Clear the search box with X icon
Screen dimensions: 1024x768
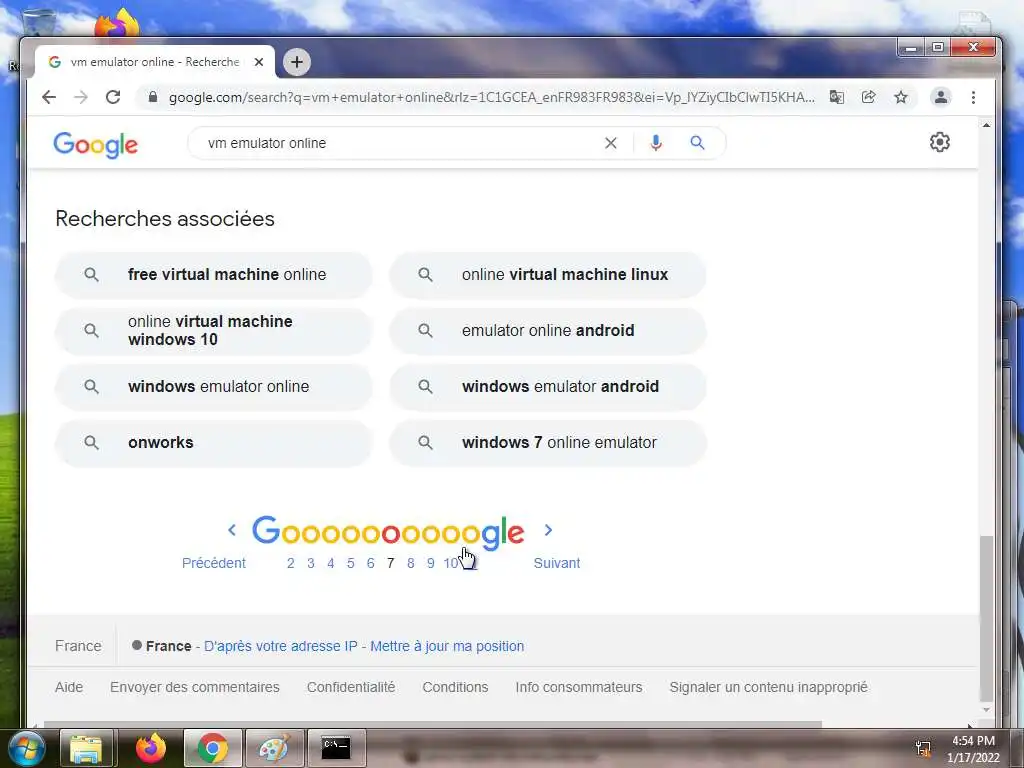pos(611,143)
